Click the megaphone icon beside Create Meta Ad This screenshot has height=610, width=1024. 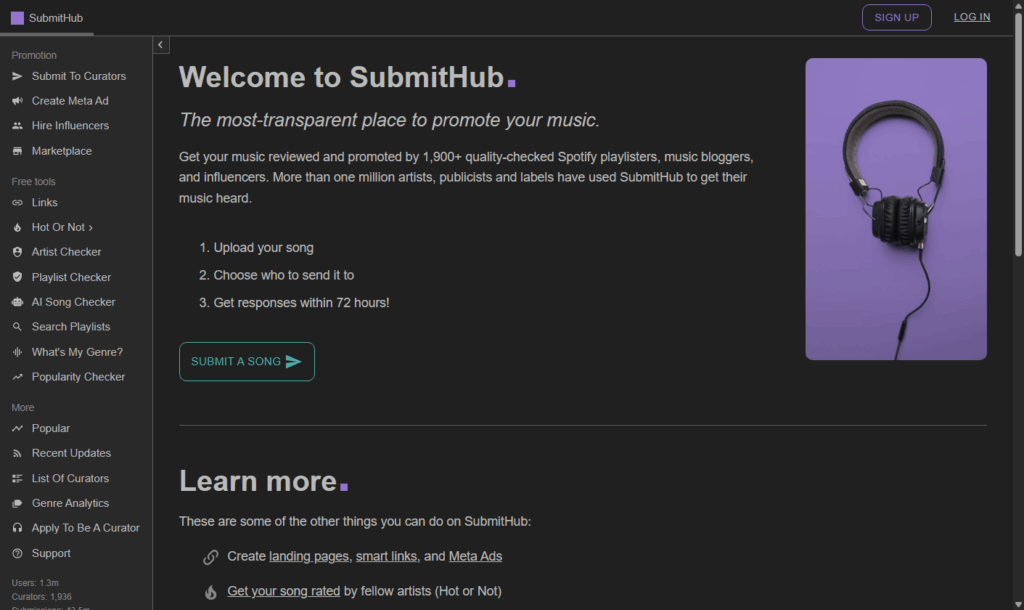tap(17, 101)
